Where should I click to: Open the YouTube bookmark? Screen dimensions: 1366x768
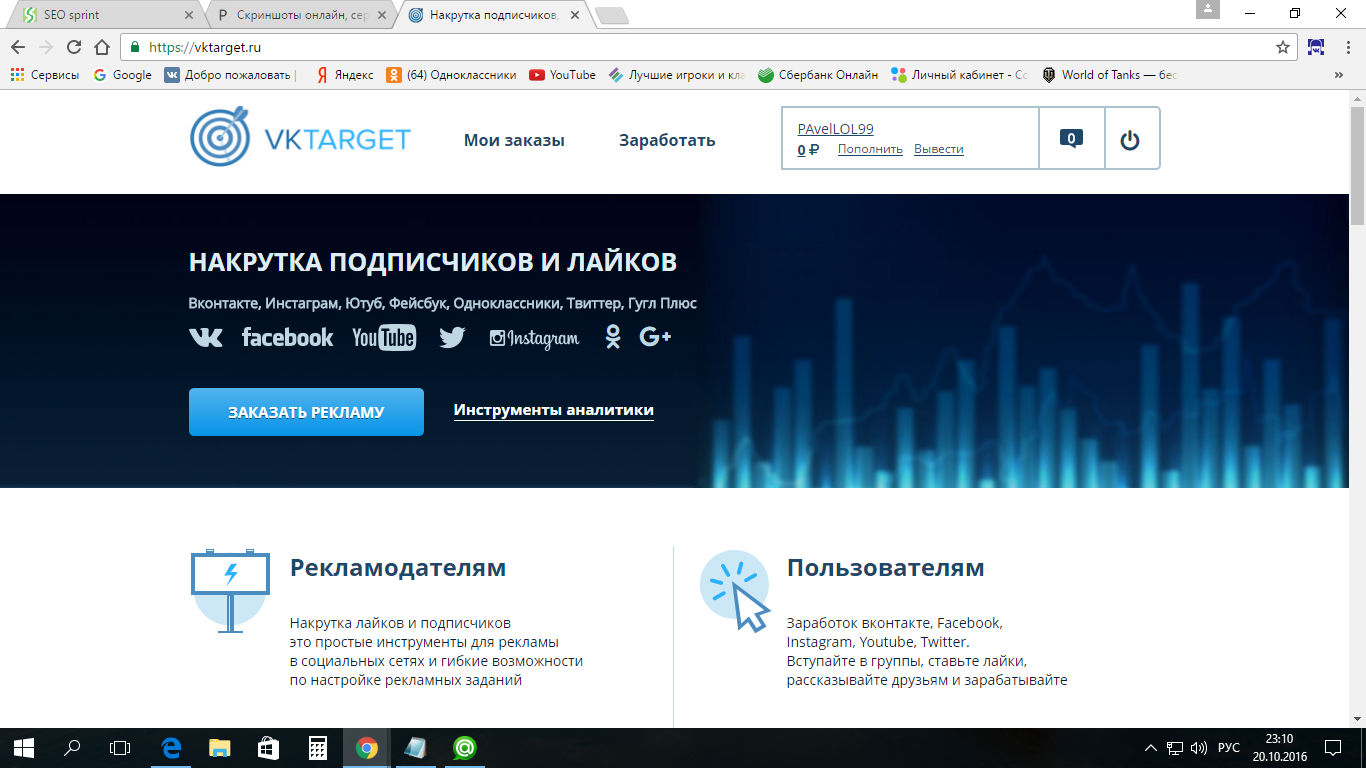click(x=562, y=75)
